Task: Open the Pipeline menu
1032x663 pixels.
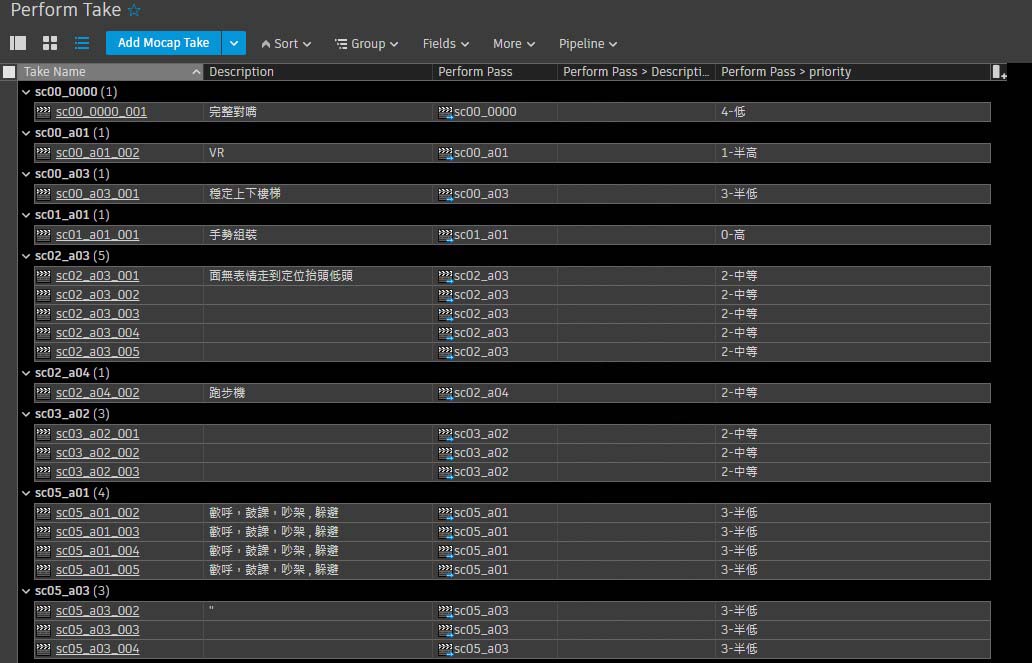Action: [x=587, y=44]
